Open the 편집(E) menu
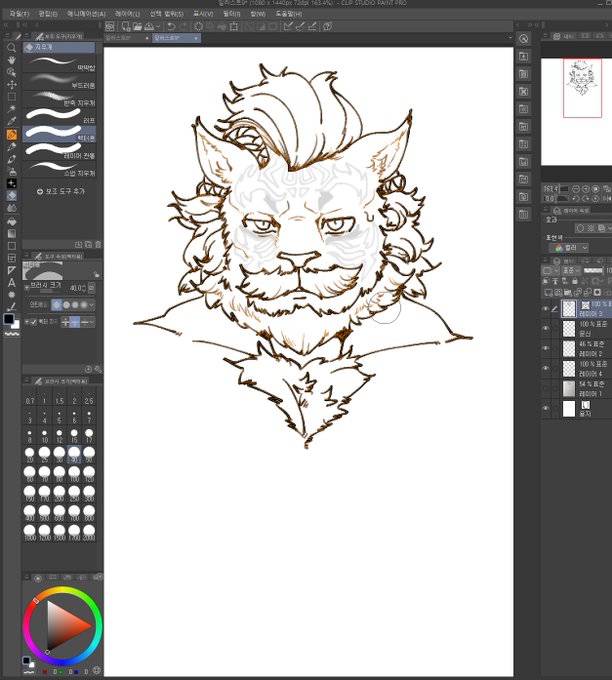Image resolution: width=612 pixels, height=680 pixels. 48,14
